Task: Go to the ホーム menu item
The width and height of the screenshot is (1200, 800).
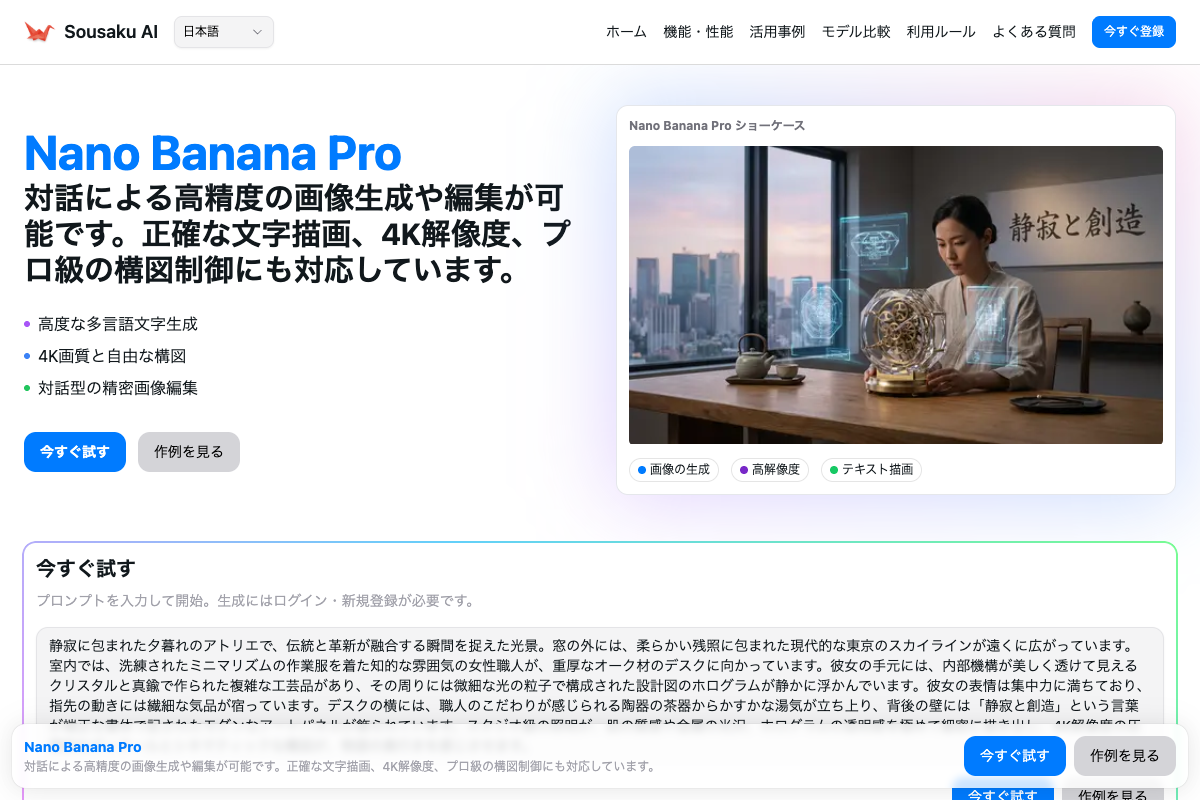Action: tap(626, 32)
